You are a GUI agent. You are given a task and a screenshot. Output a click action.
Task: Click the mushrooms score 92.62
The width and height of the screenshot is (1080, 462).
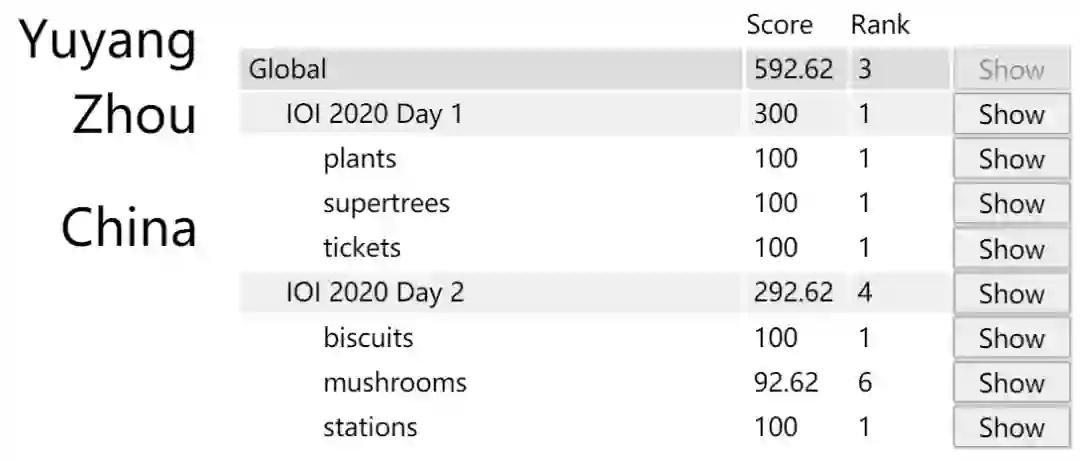tap(786, 383)
